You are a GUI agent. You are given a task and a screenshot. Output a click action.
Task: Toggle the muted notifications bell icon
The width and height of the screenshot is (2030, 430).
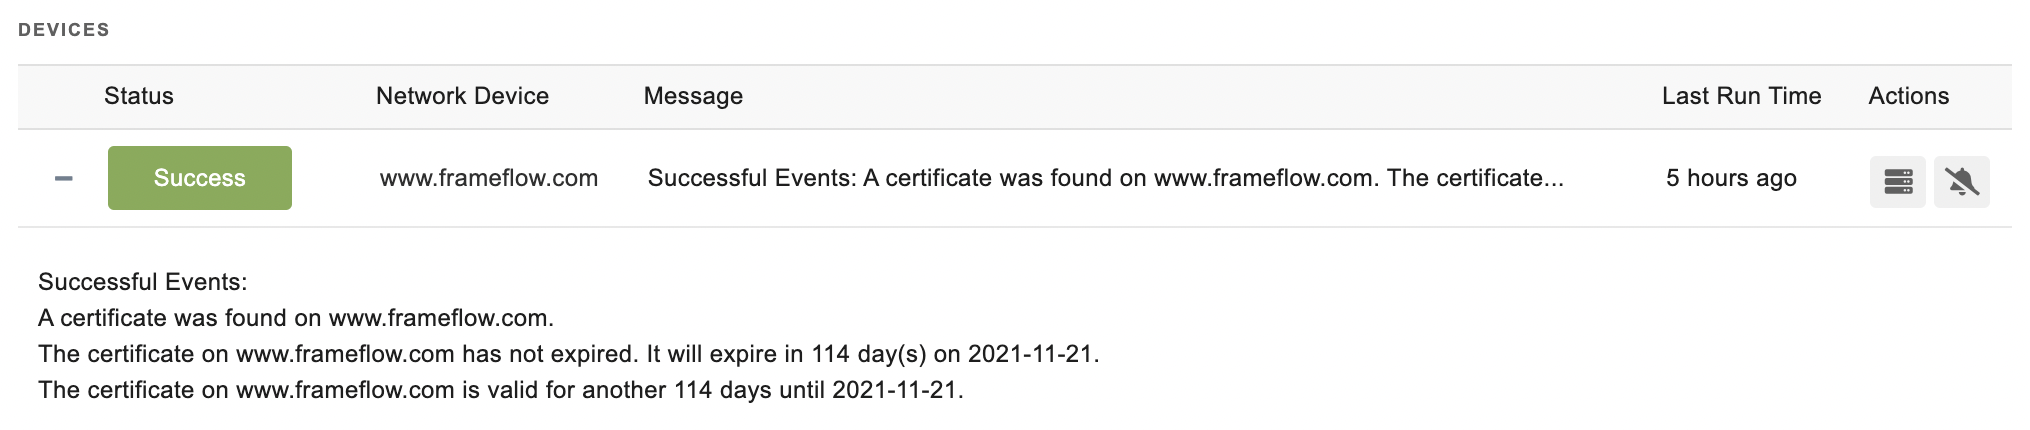coord(1961,181)
